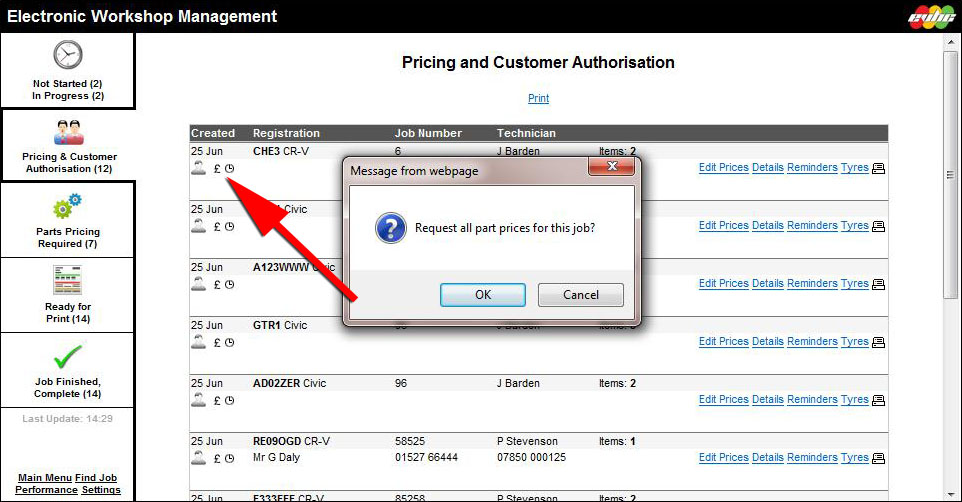Open Reminders for GTR1 Civic job
The width and height of the screenshot is (962, 502).
click(x=812, y=341)
